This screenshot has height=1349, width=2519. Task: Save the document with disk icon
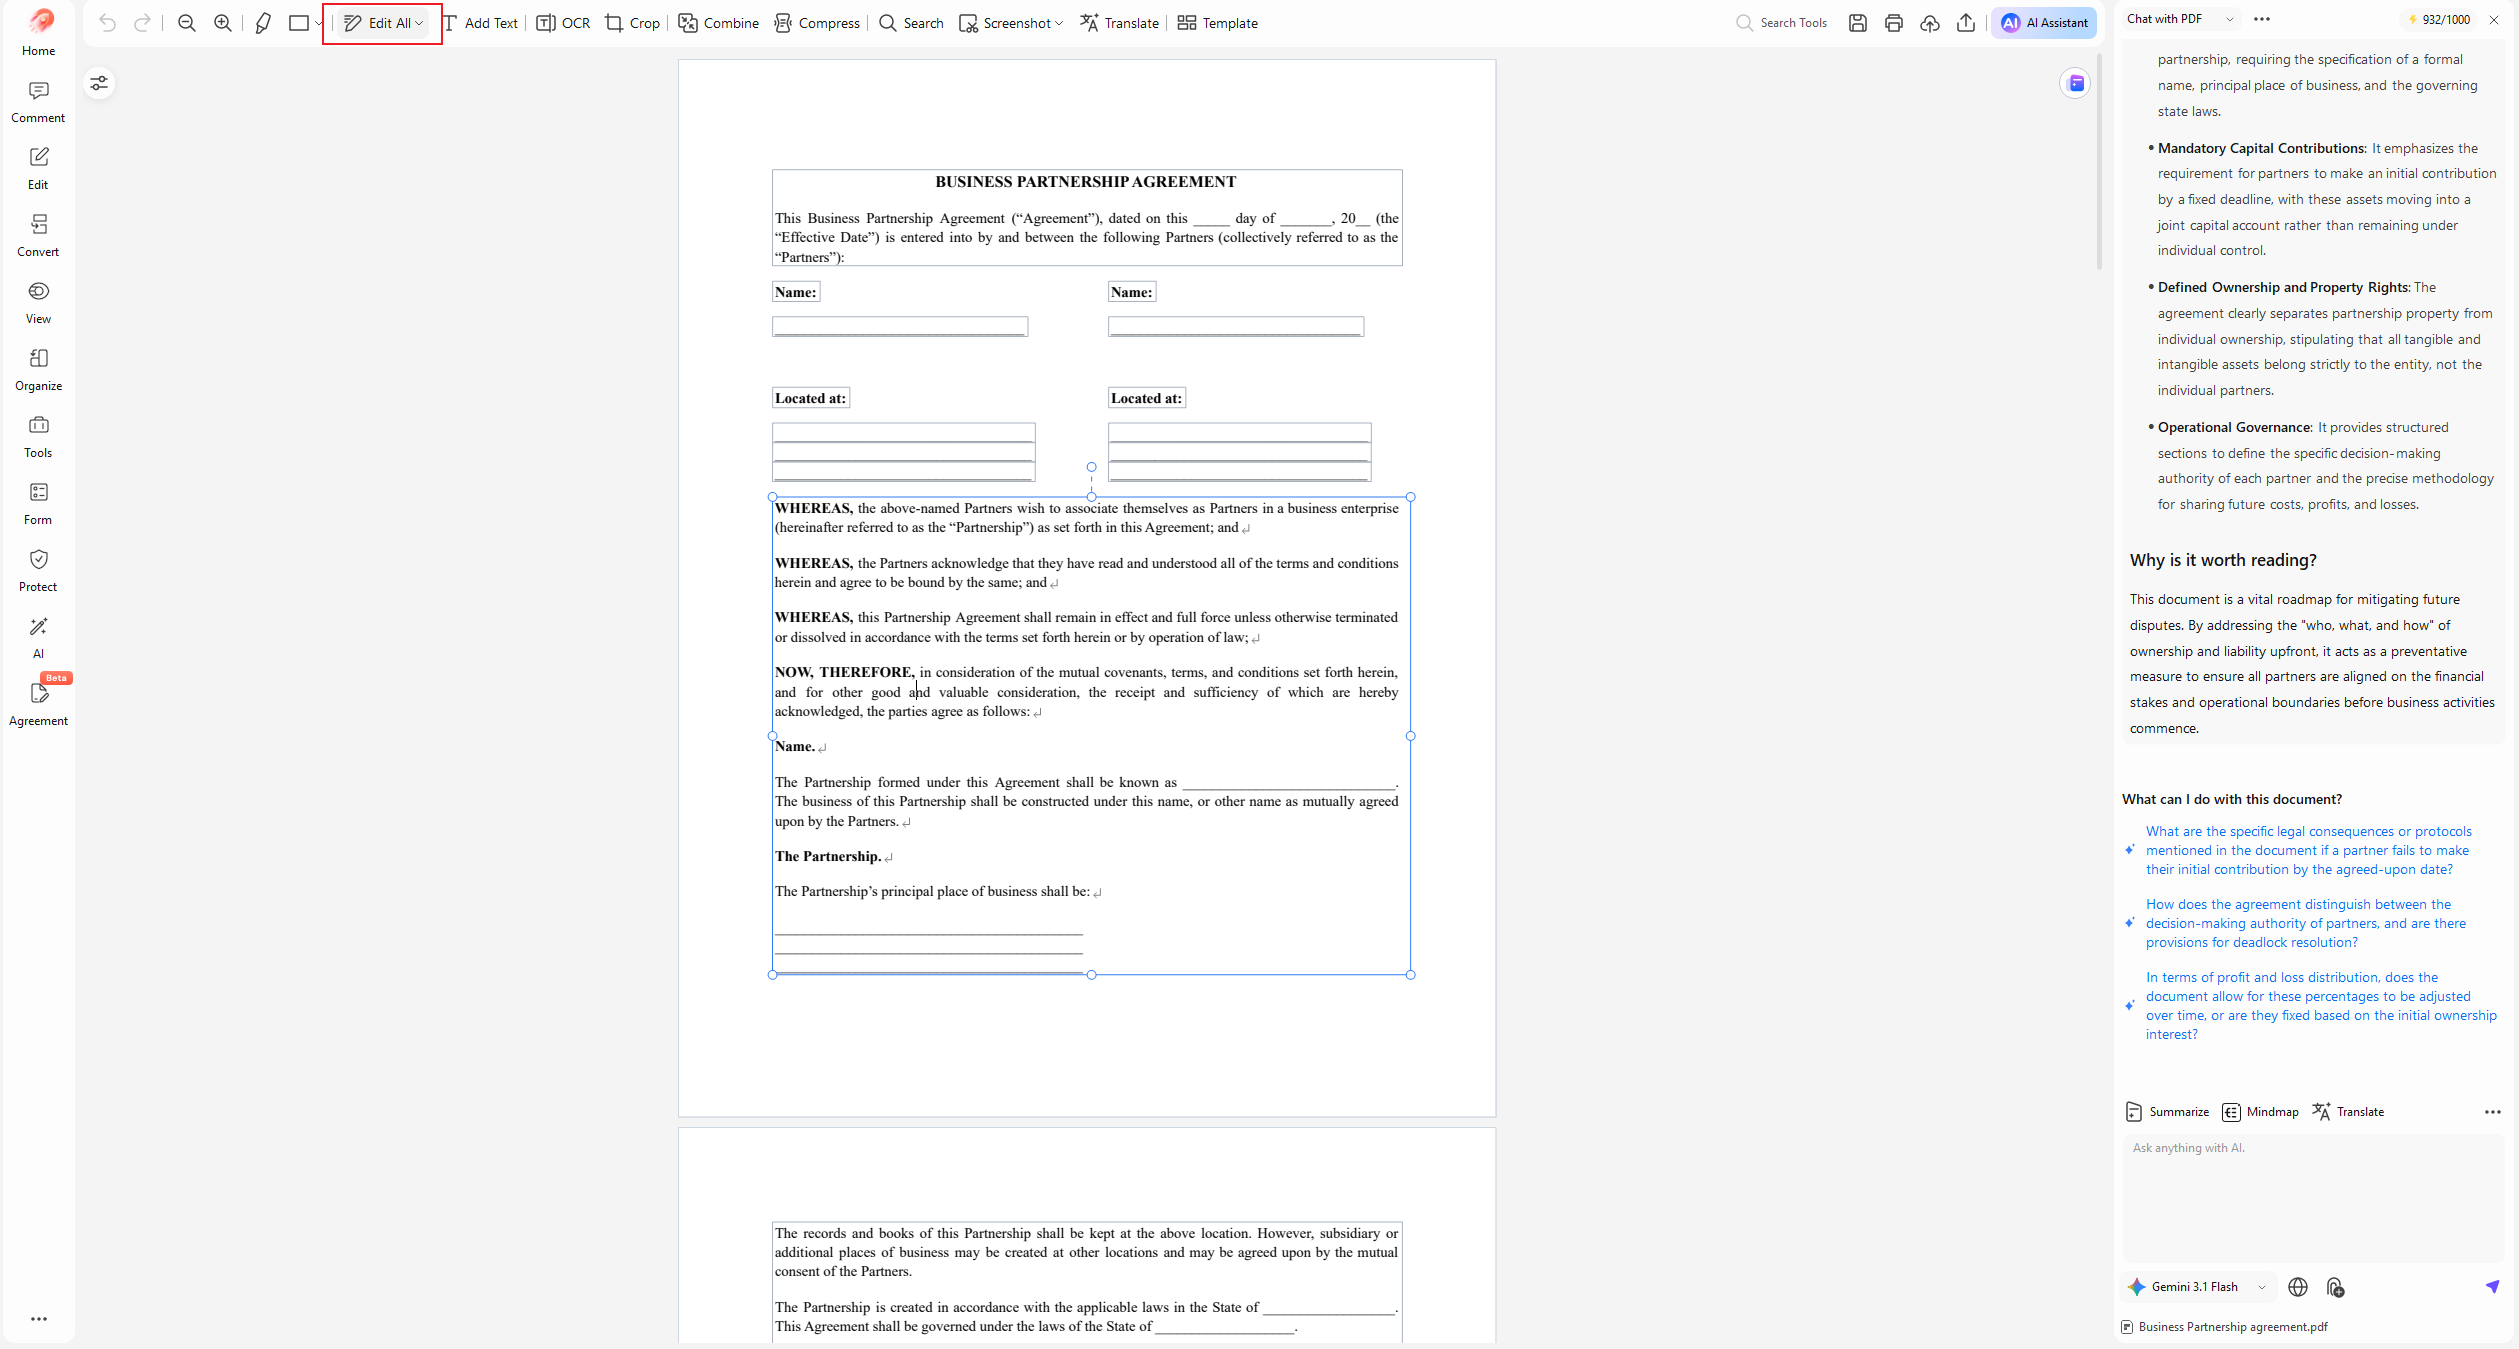pos(1857,23)
